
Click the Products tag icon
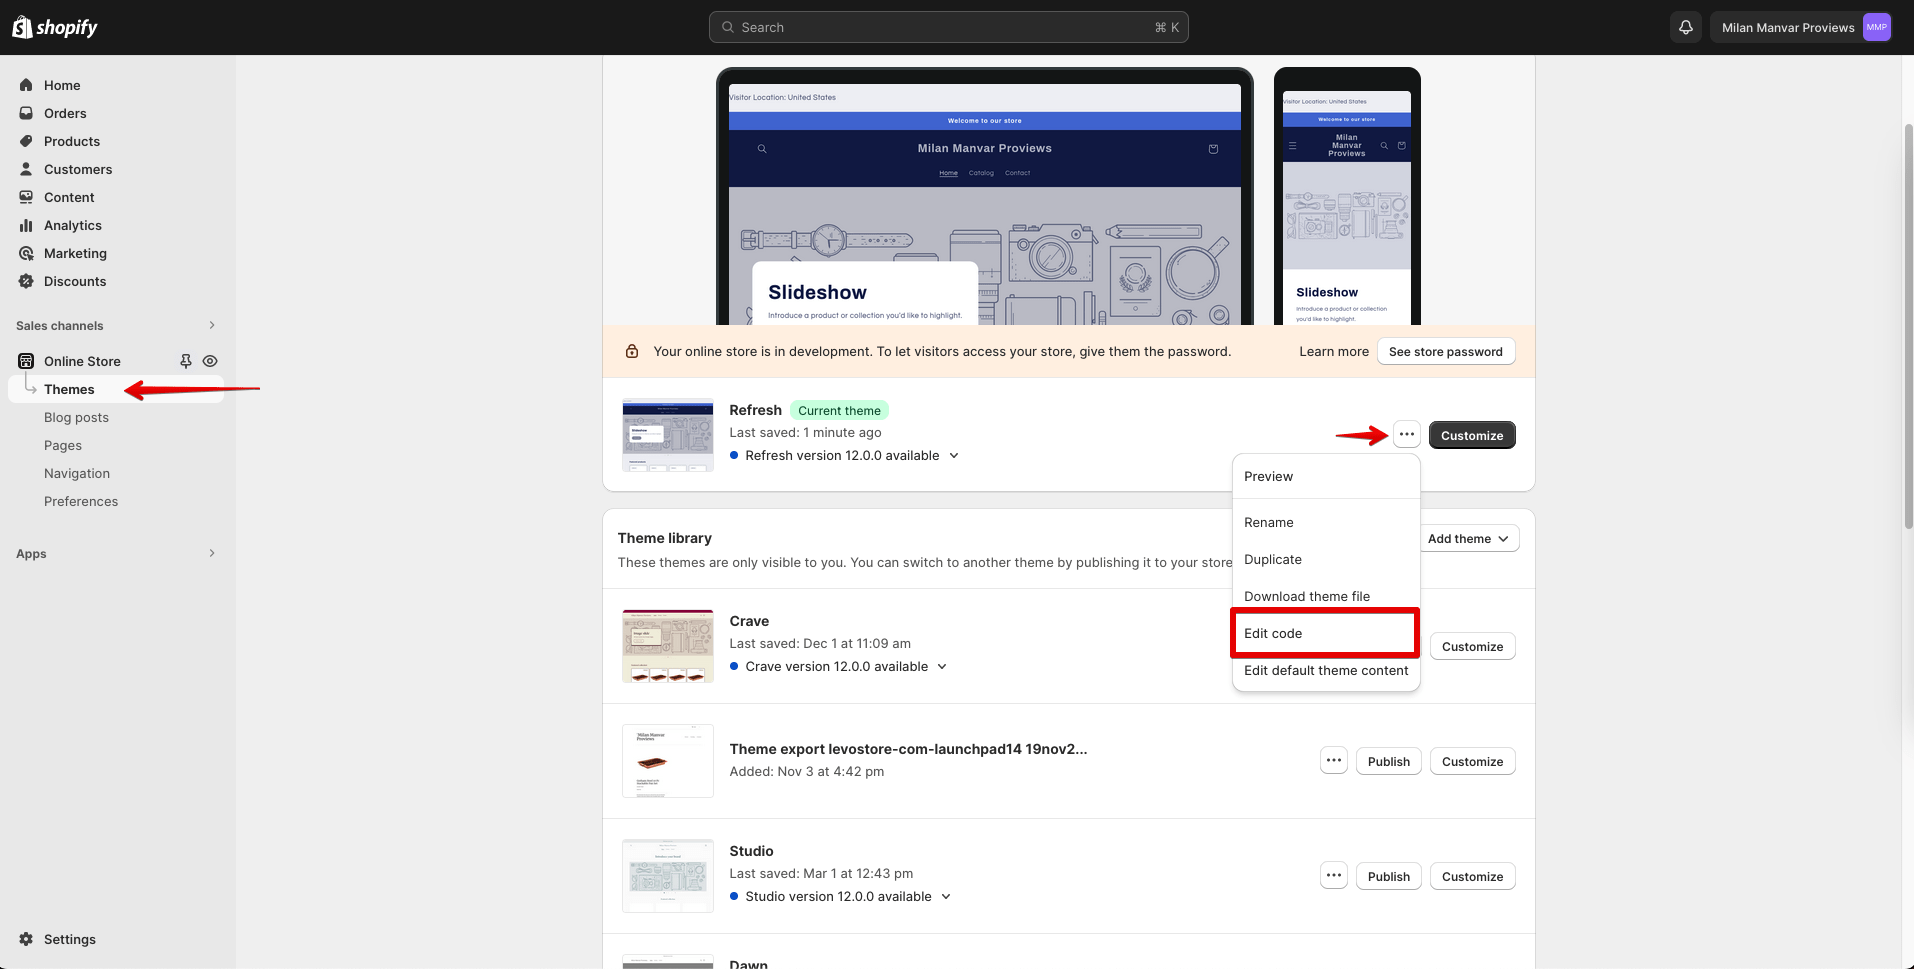[x=26, y=141]
